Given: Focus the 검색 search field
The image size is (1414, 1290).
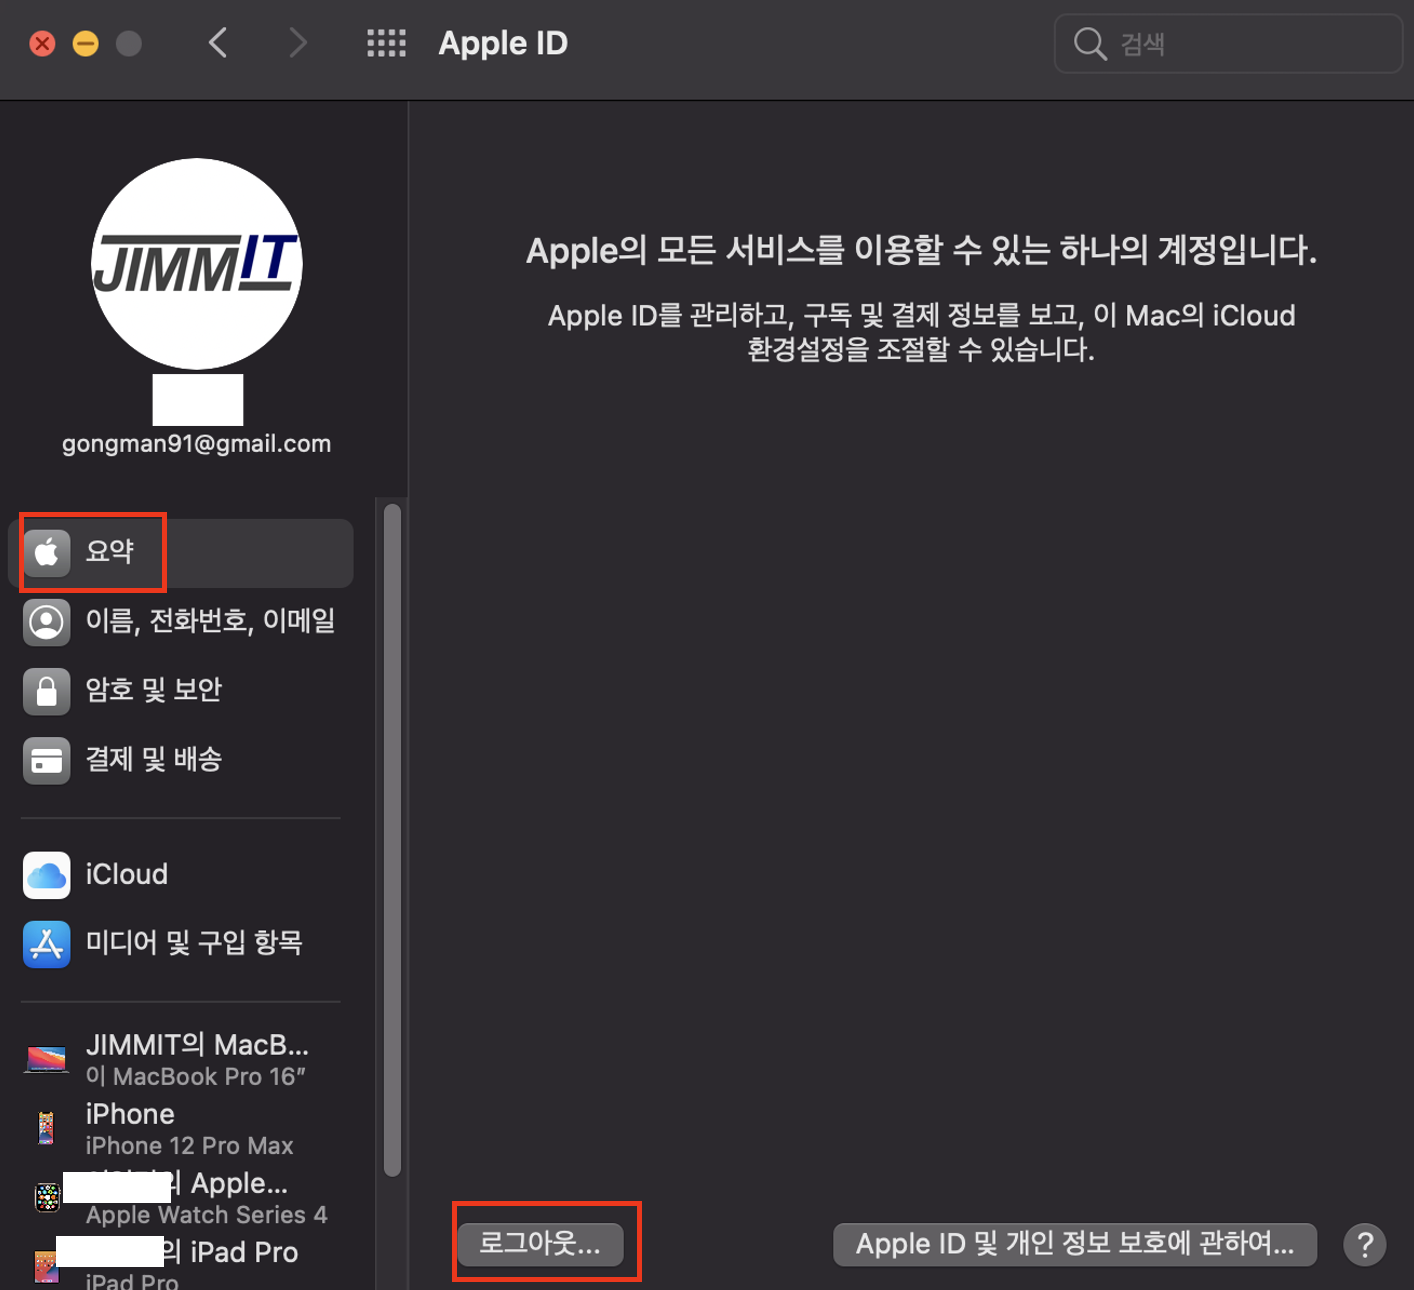Looking at the screenshot, I should coord(1228,44).
